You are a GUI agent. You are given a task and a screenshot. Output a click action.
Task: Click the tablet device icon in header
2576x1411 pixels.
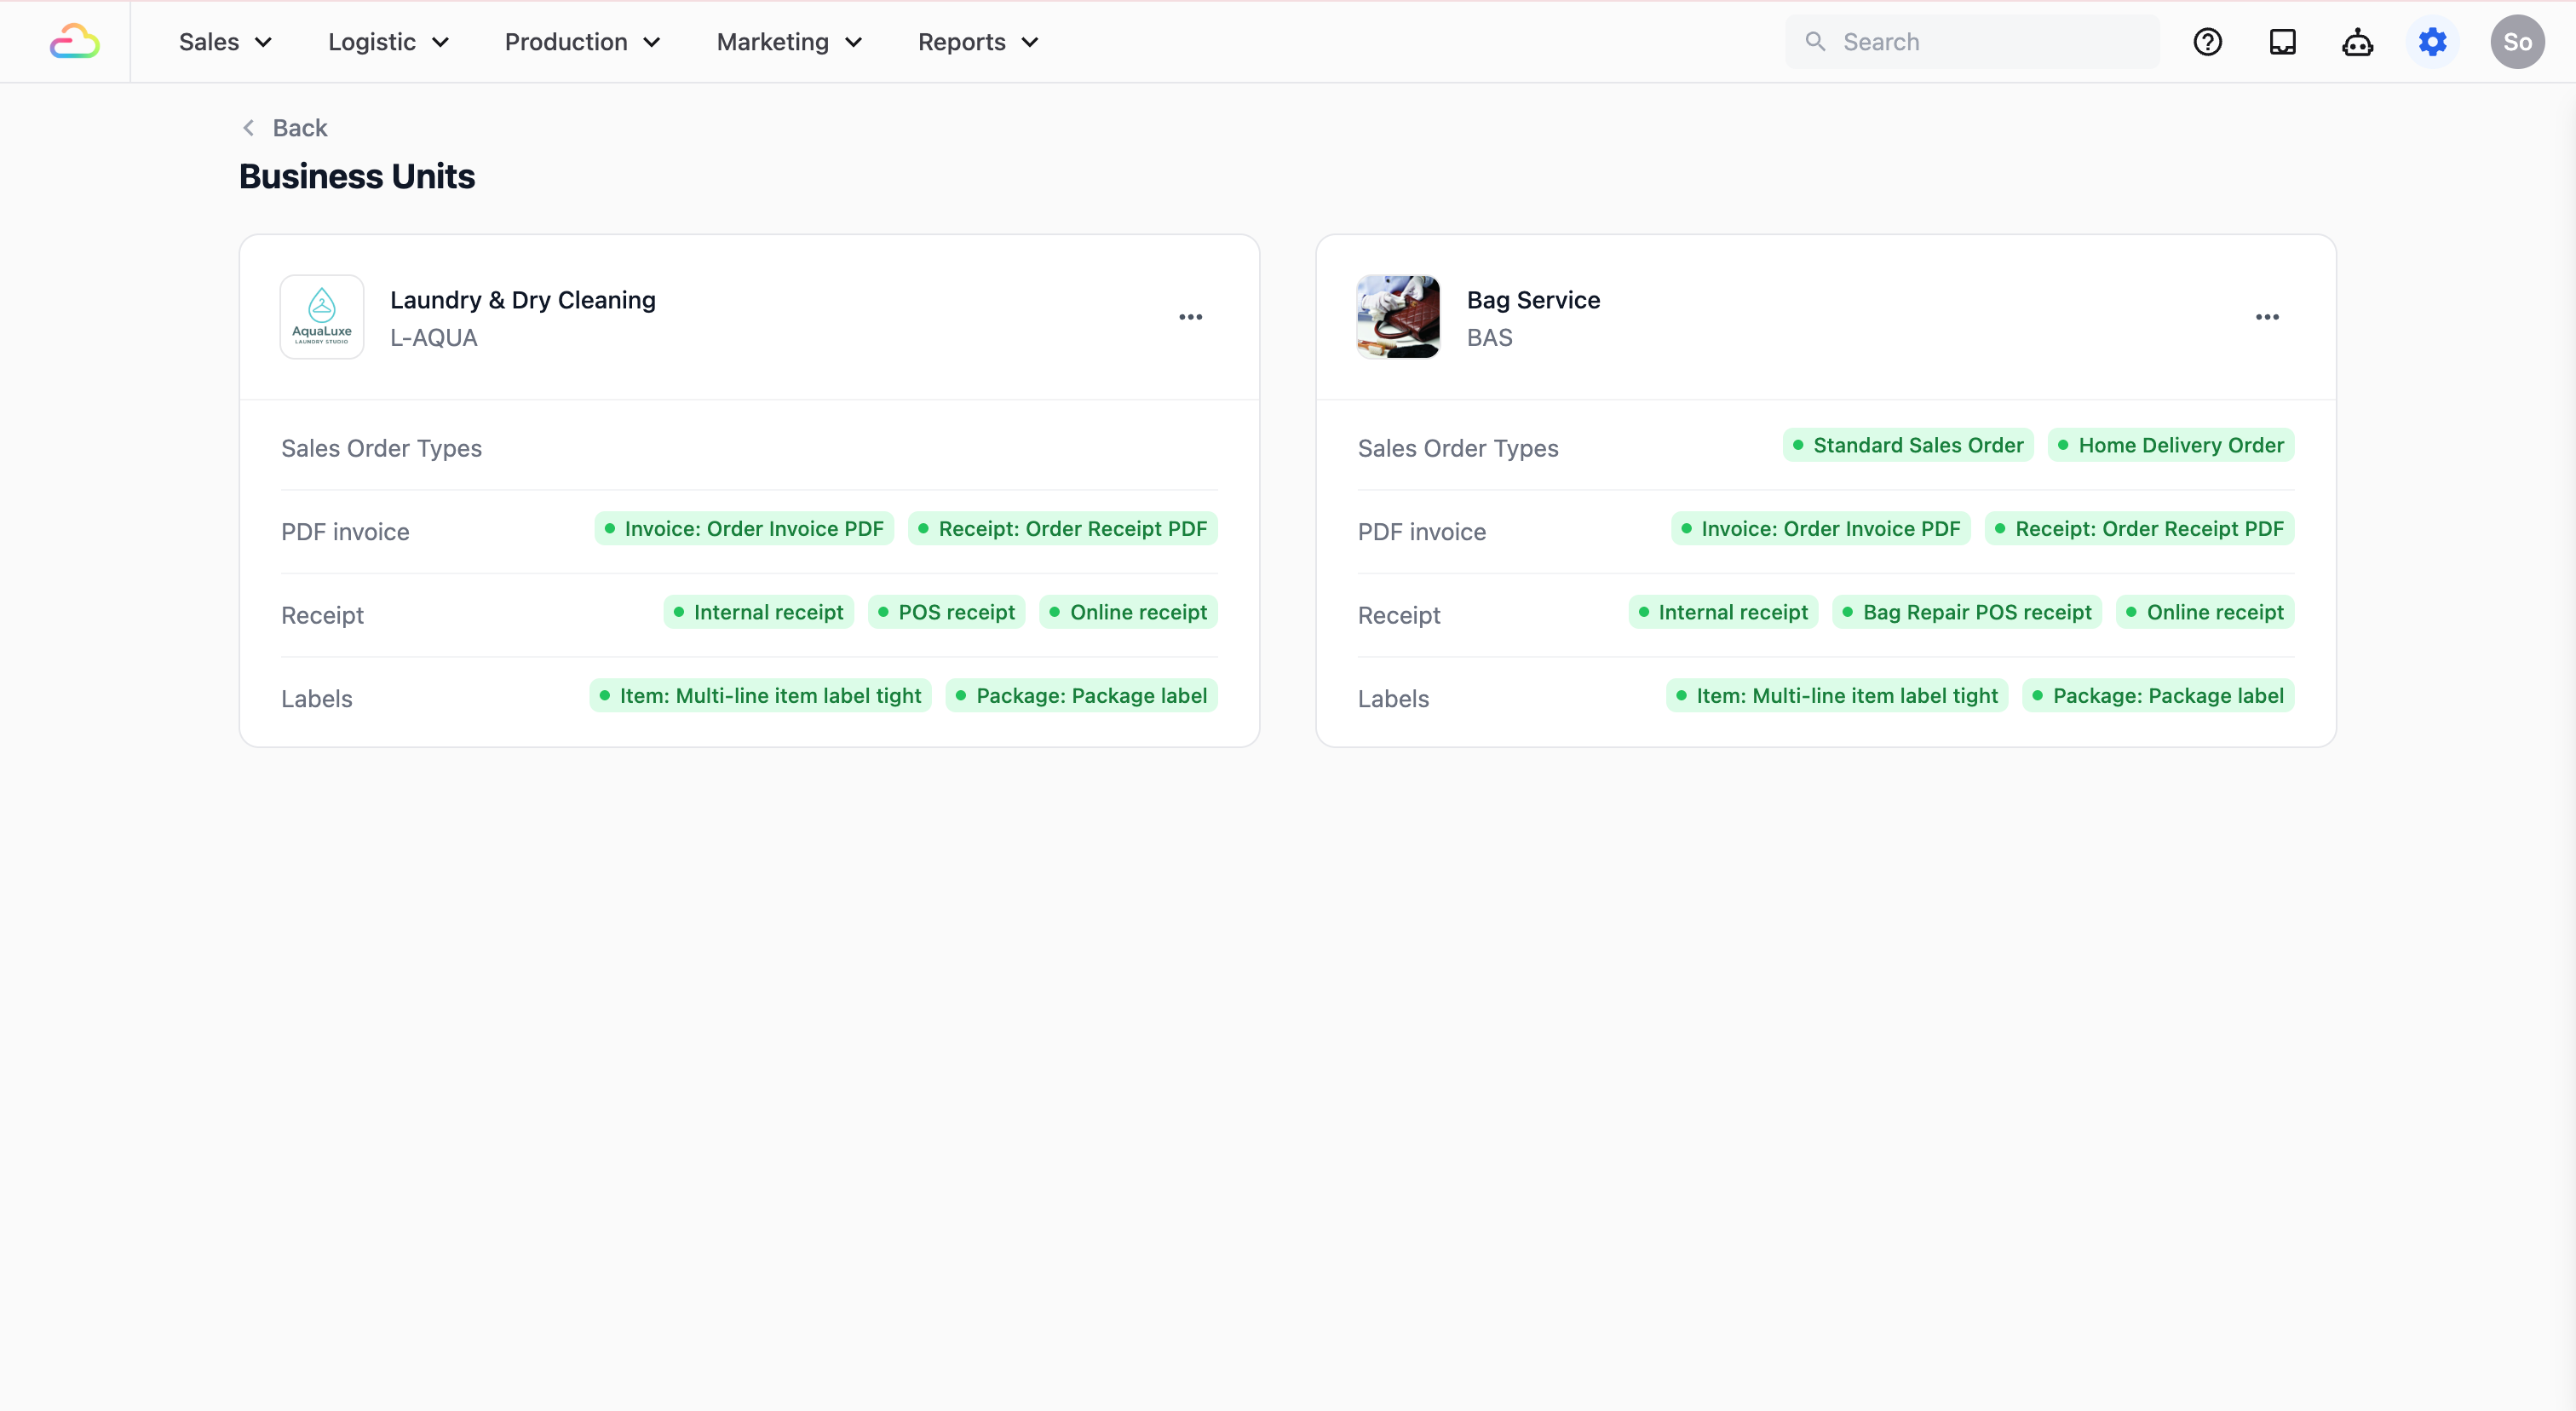tap(2282, 42)
